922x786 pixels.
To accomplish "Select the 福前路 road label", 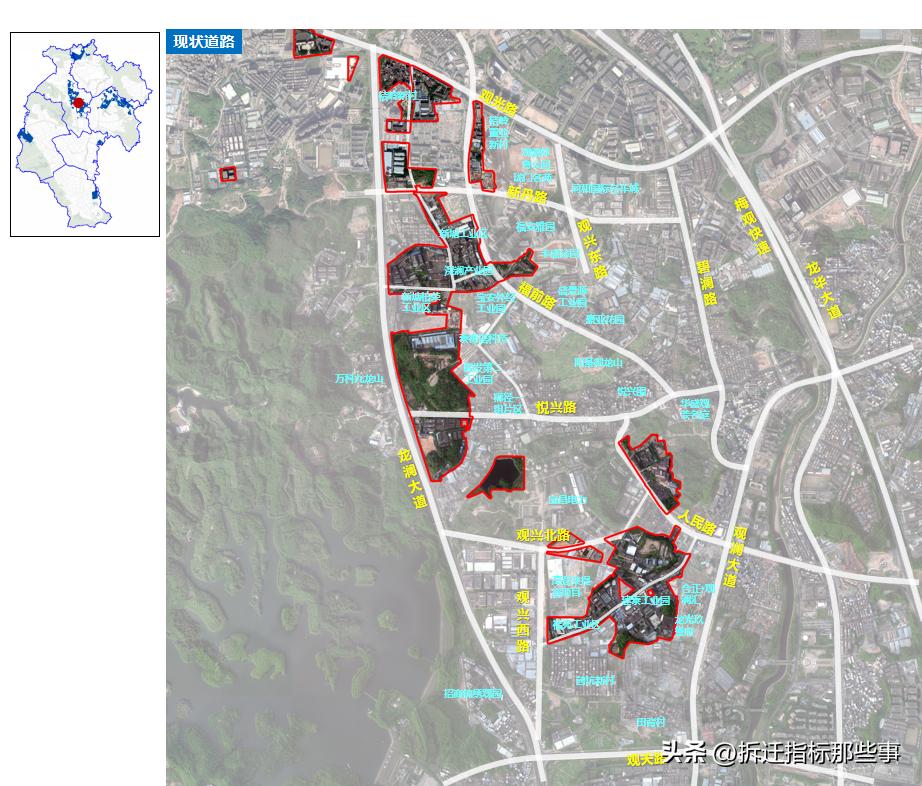I will click(537, 295).
